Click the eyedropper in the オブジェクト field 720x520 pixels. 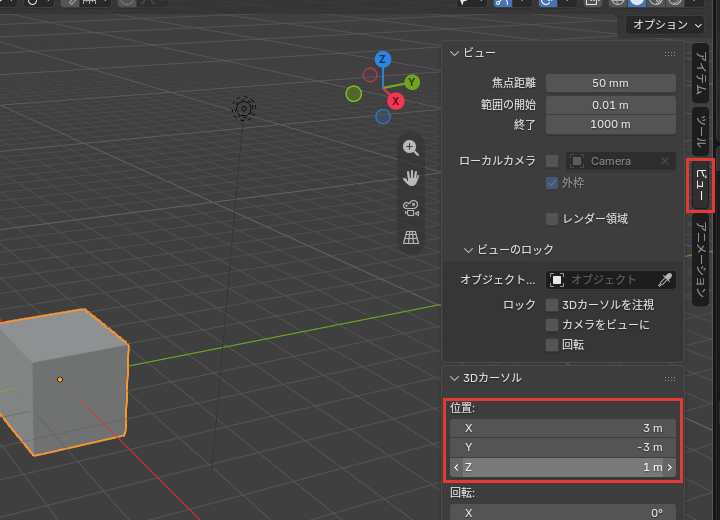[x=664, y=280]
